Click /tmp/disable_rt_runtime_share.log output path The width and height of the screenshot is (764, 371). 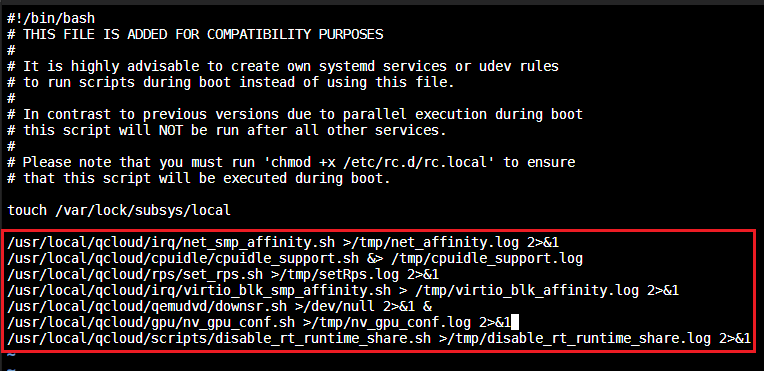point(579,339)
